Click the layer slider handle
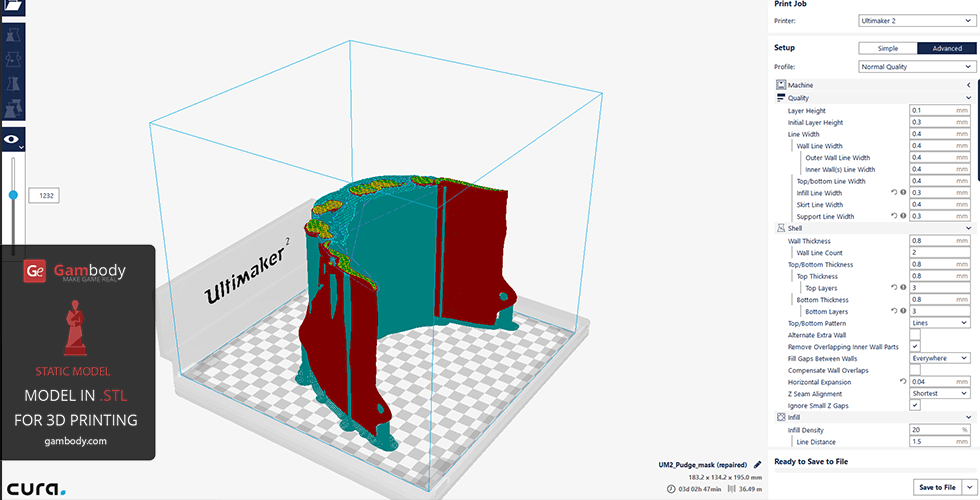980x500 pixels. pos(13,196)
